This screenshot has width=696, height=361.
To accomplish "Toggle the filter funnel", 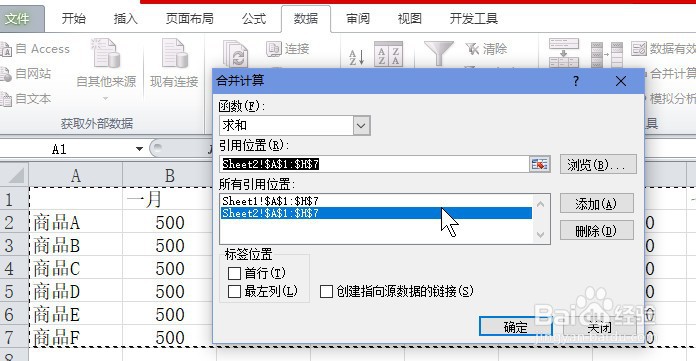I will coord(439,53).
